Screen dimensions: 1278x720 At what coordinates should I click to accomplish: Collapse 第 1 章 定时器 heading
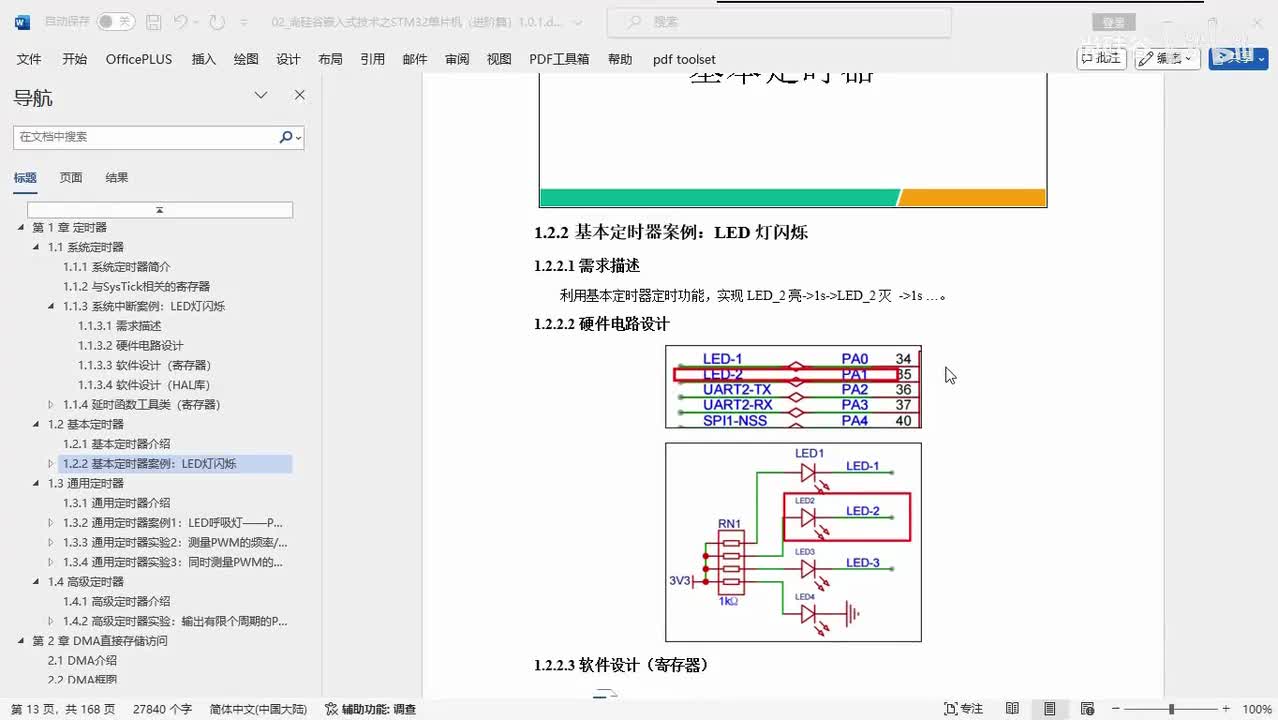click(x=21, y=228)
